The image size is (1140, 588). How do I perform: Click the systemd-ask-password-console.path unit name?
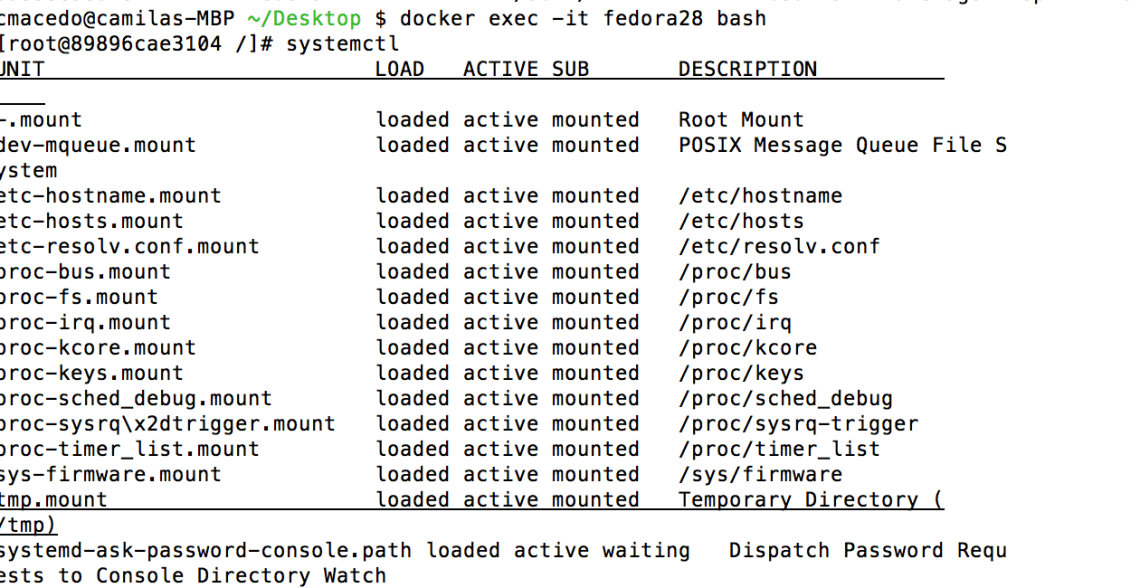(205, 550)
